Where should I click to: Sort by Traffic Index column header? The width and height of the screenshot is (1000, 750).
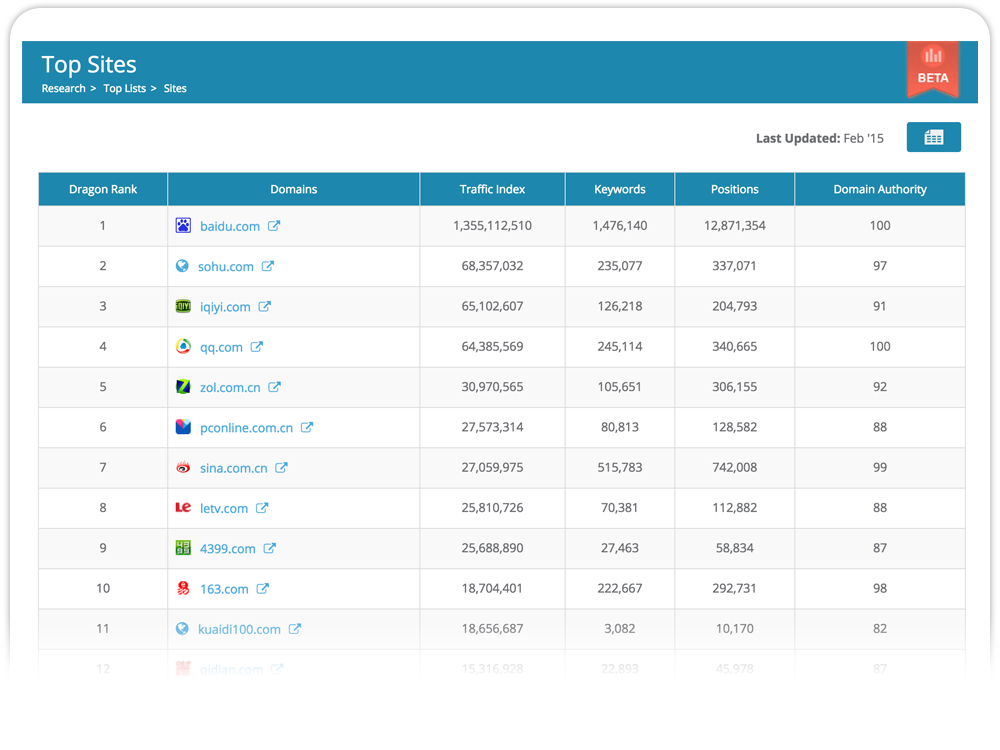tap(492, 189)
